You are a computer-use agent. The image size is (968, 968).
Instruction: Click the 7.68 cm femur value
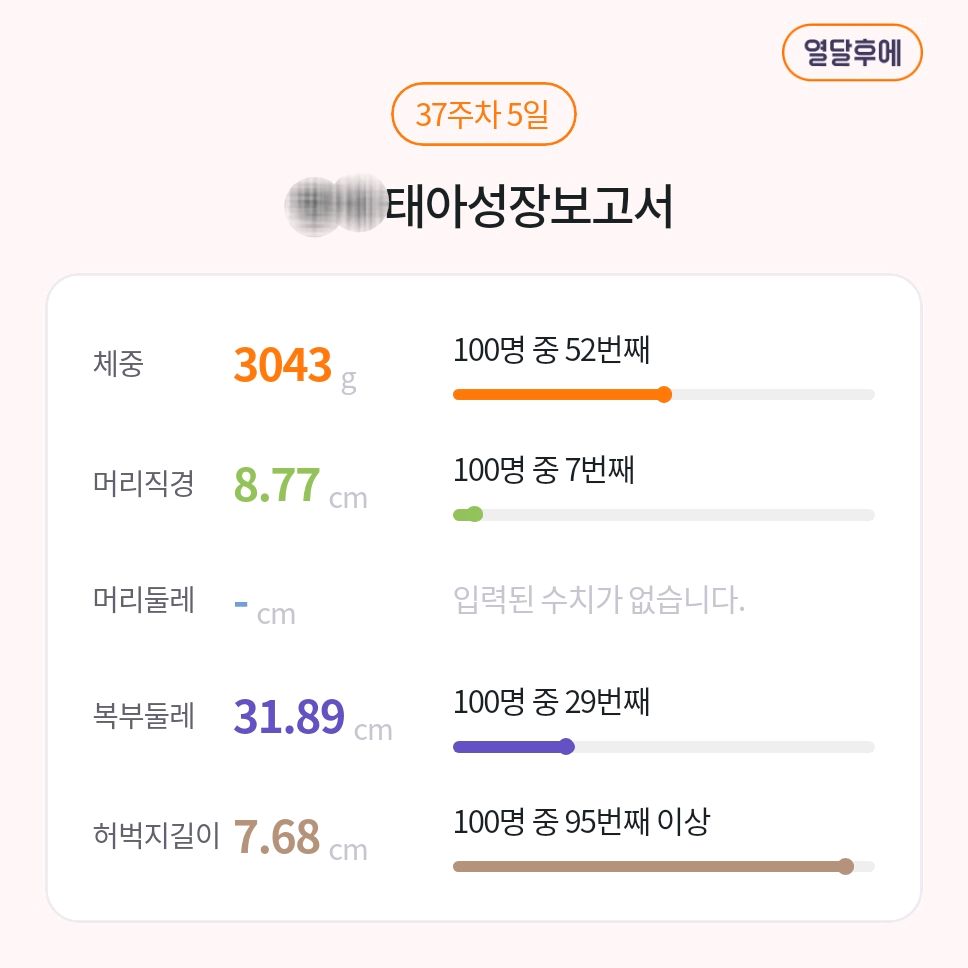(301, 838)
